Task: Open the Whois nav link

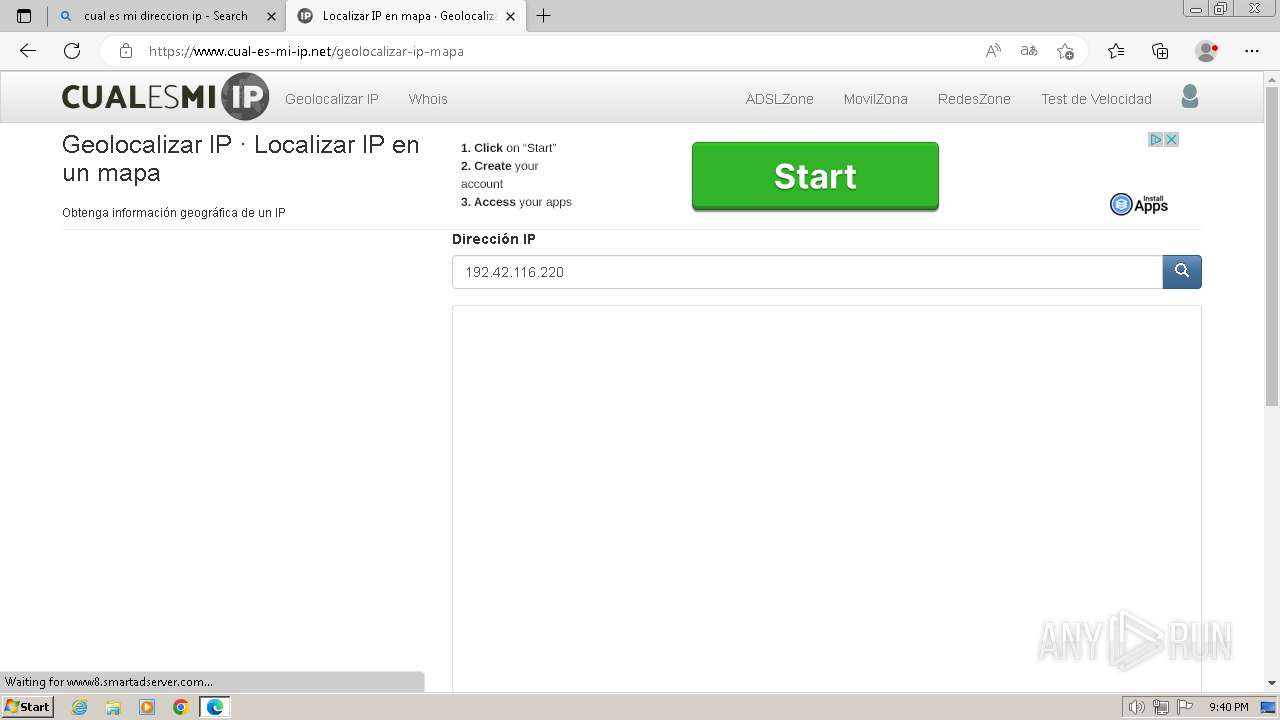Action: 428,99
